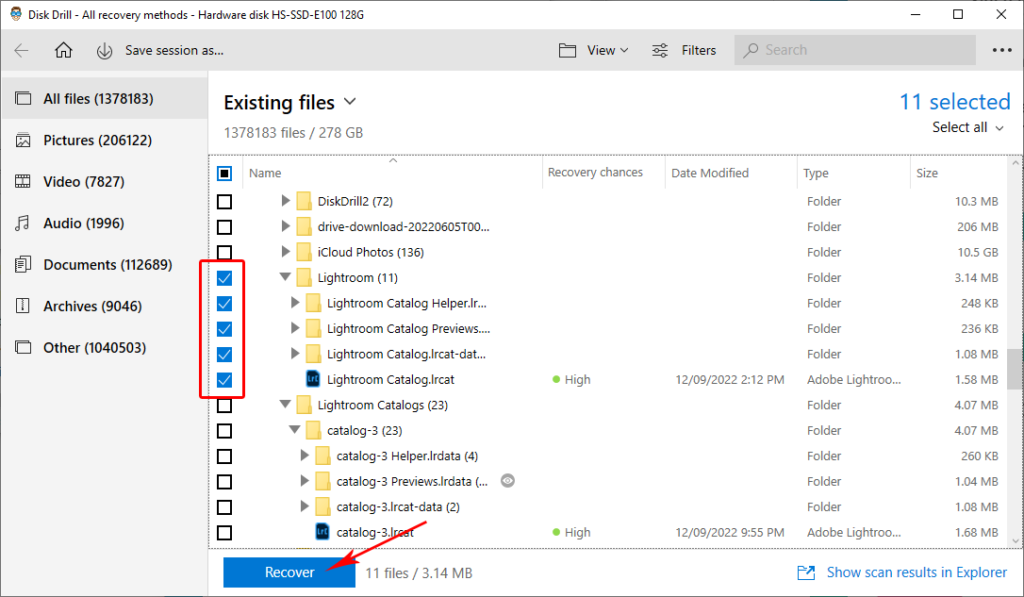The width and height of the screenshot is (1024, 597).
Task: Open the Select all dropdown
Action: pyautogui.click(x=966, y=127)
